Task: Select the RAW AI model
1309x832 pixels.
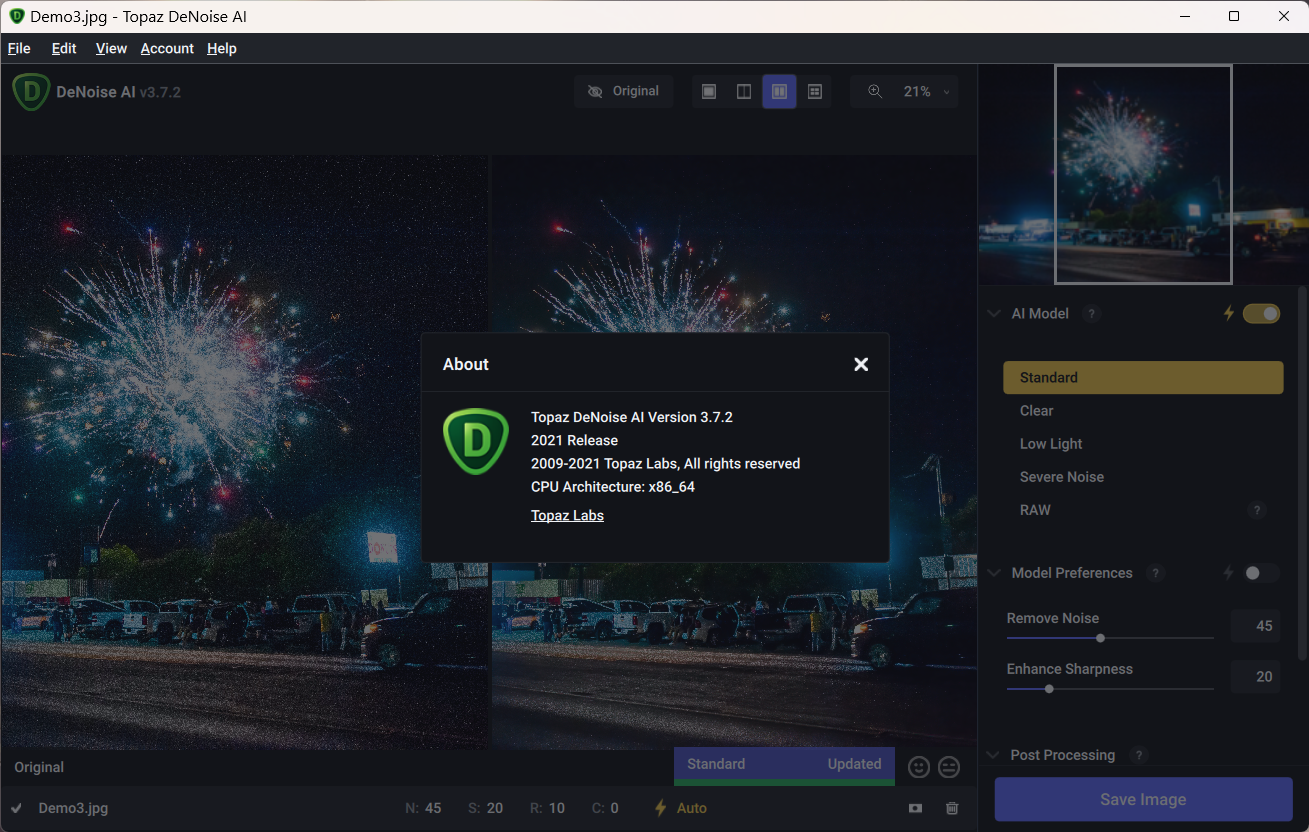Action: click(x=1035, y=510)
